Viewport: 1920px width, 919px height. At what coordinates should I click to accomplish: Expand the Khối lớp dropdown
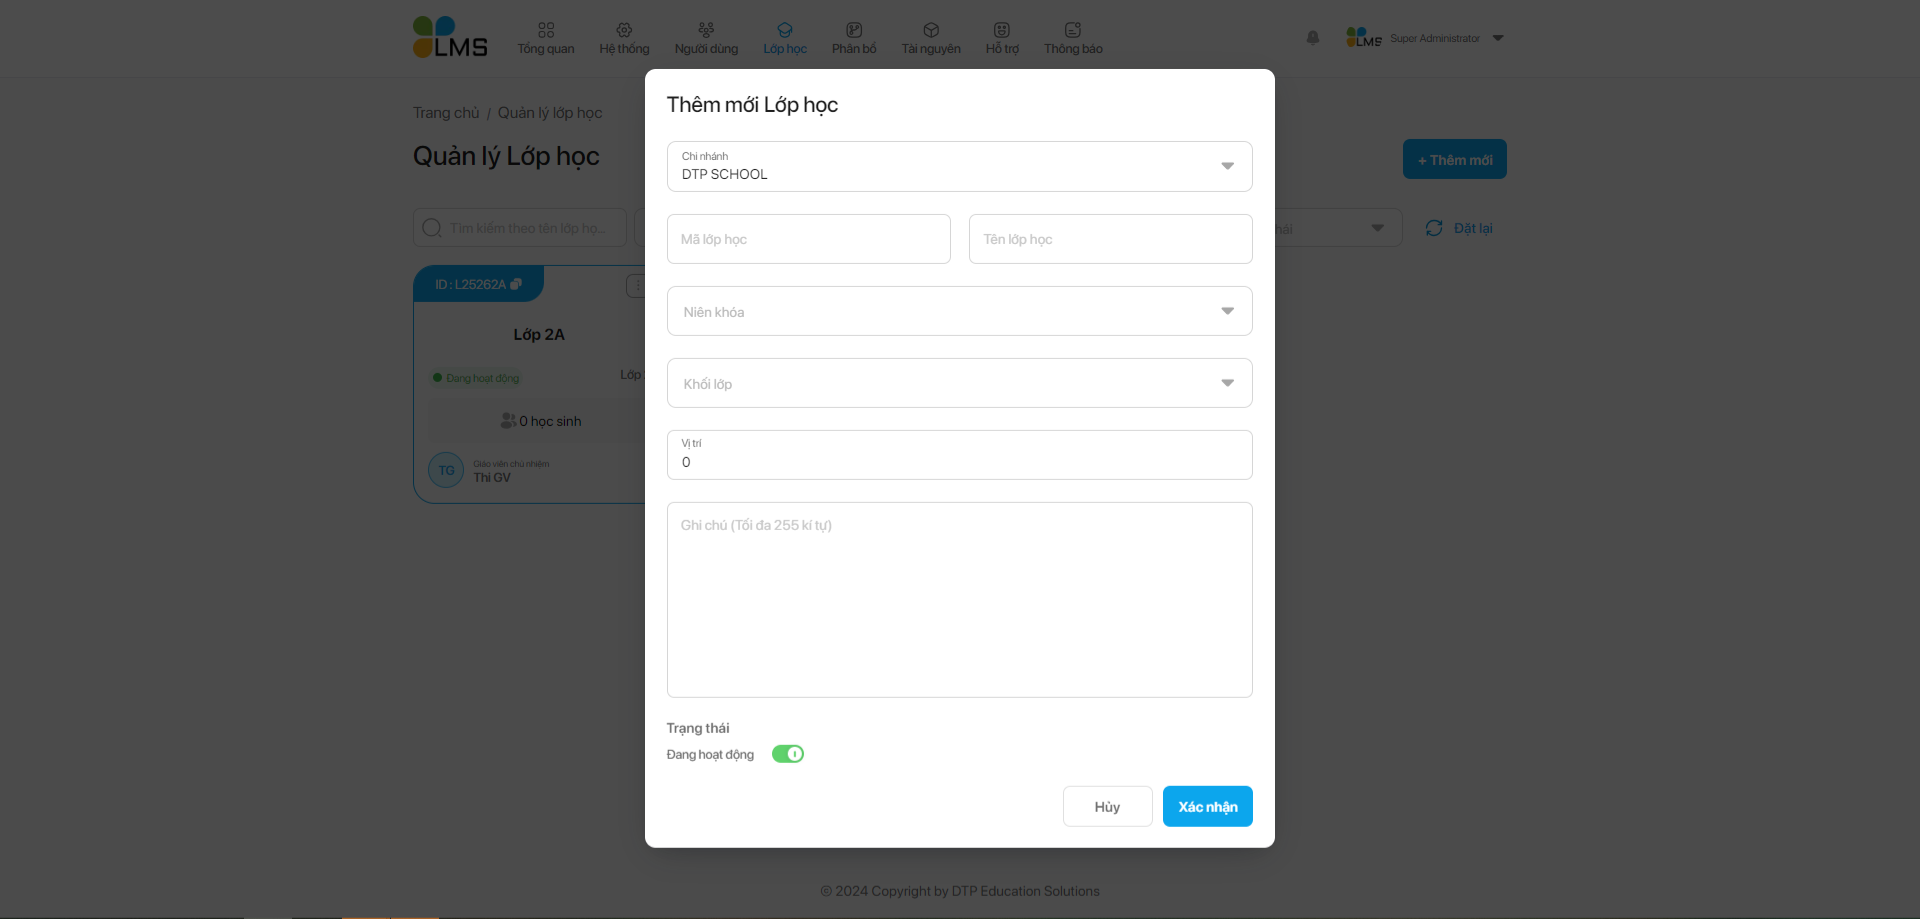[x=1227, y=383]
